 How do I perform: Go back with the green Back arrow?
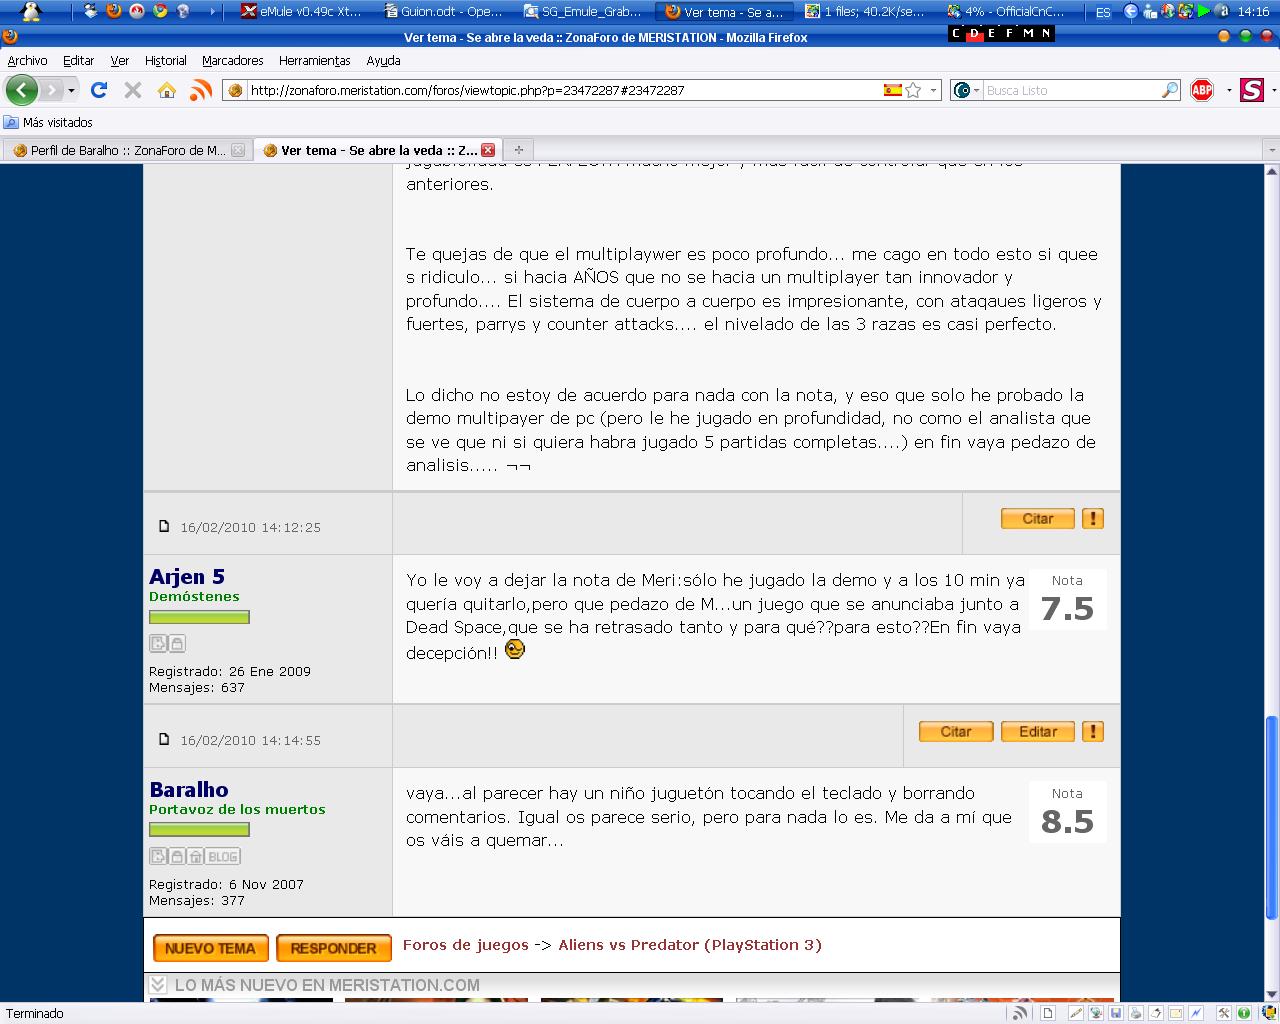21,90
